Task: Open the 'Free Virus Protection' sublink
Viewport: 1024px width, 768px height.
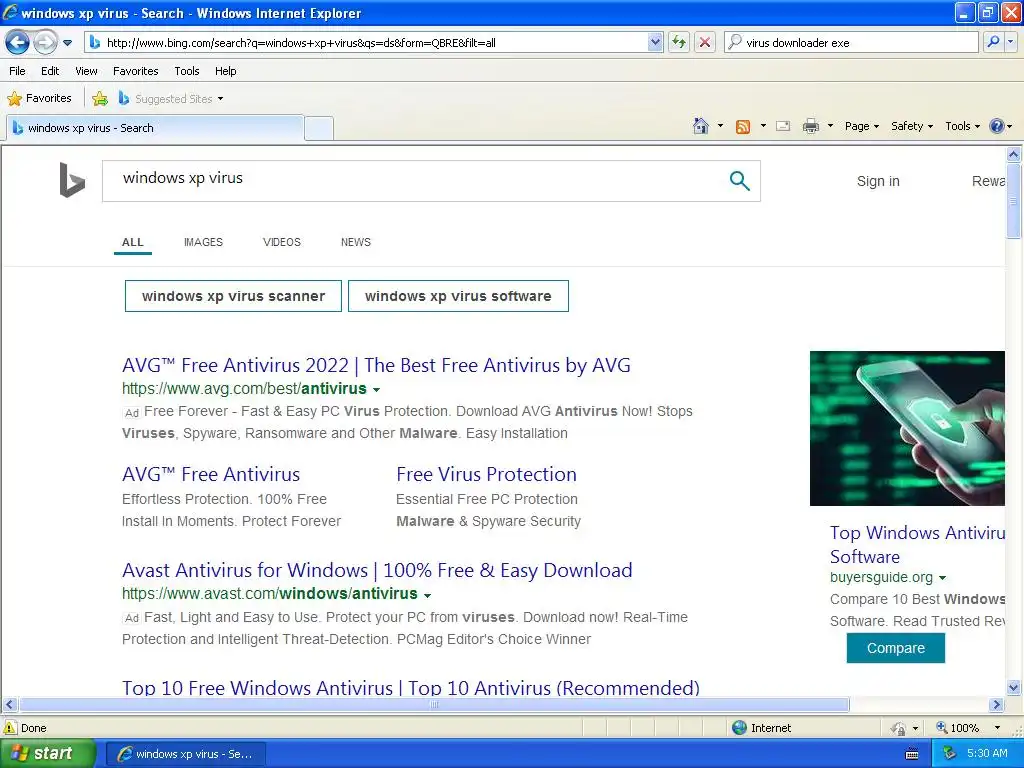Action: click(x=486, y=474)
